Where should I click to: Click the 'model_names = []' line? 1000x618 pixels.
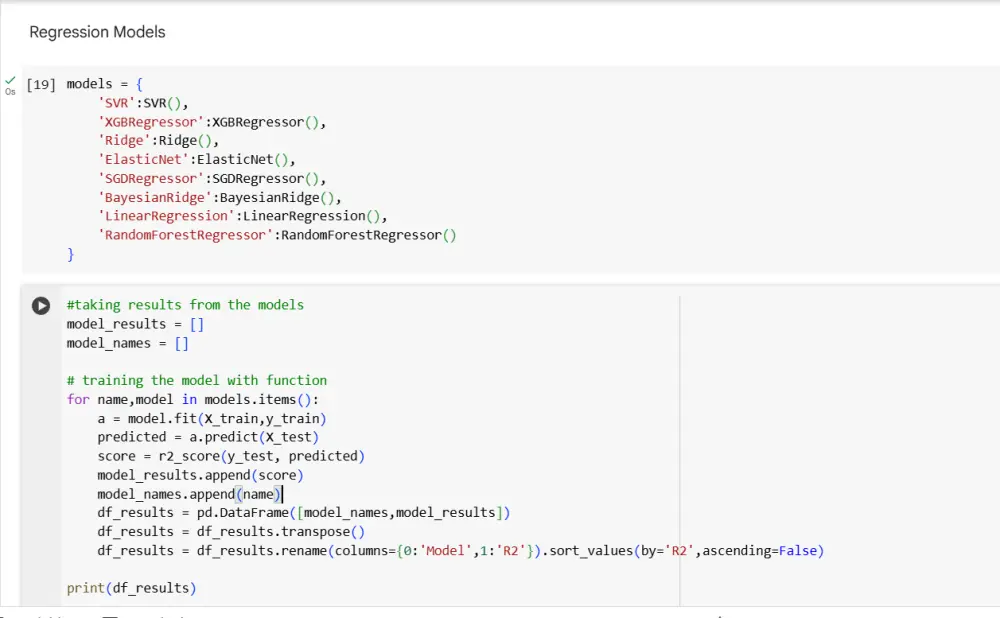[128, 343]
